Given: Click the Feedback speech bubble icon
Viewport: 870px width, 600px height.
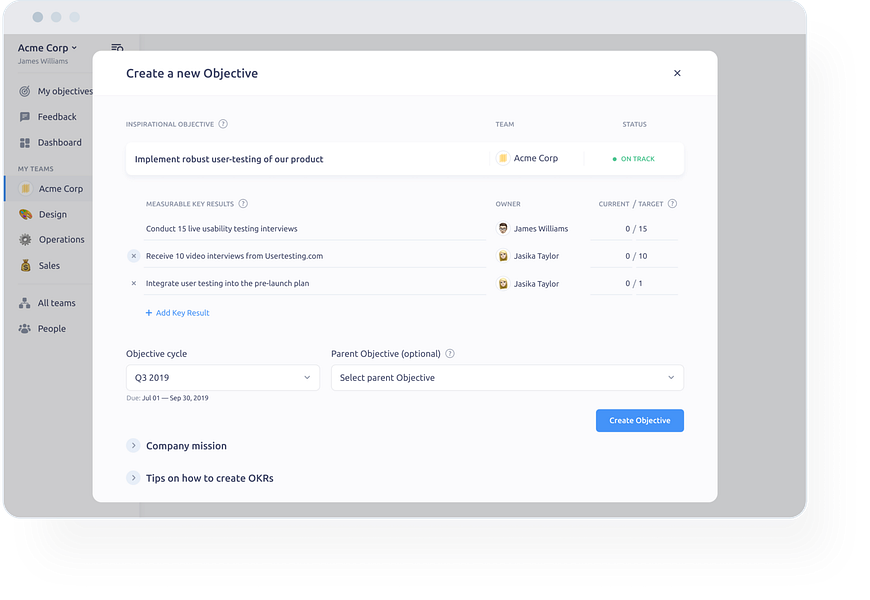Looking at the screenshot, I should (x=24, y=117).
